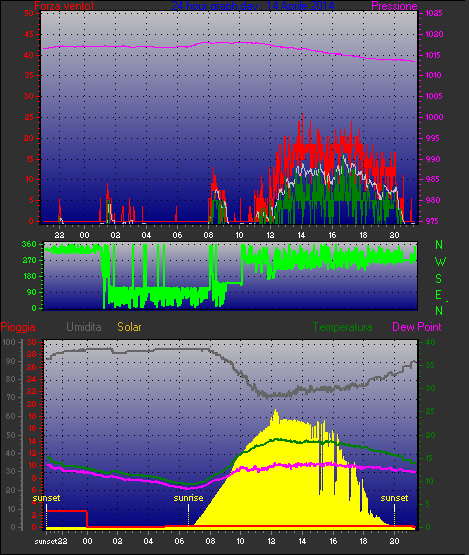Click the Pioggia legend label
469x555 pixels.
18,327
